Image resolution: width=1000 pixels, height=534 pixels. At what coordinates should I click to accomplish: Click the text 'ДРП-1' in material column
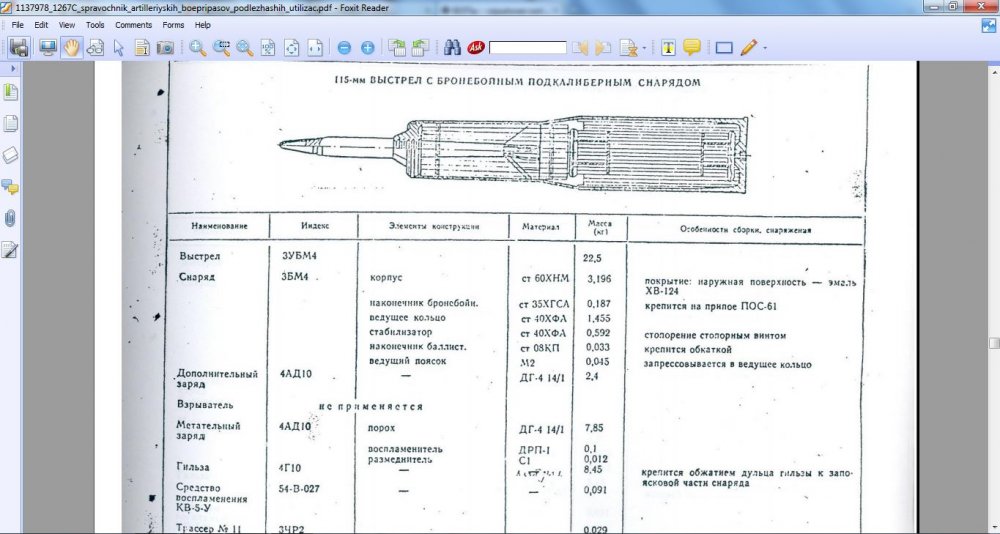535,450
